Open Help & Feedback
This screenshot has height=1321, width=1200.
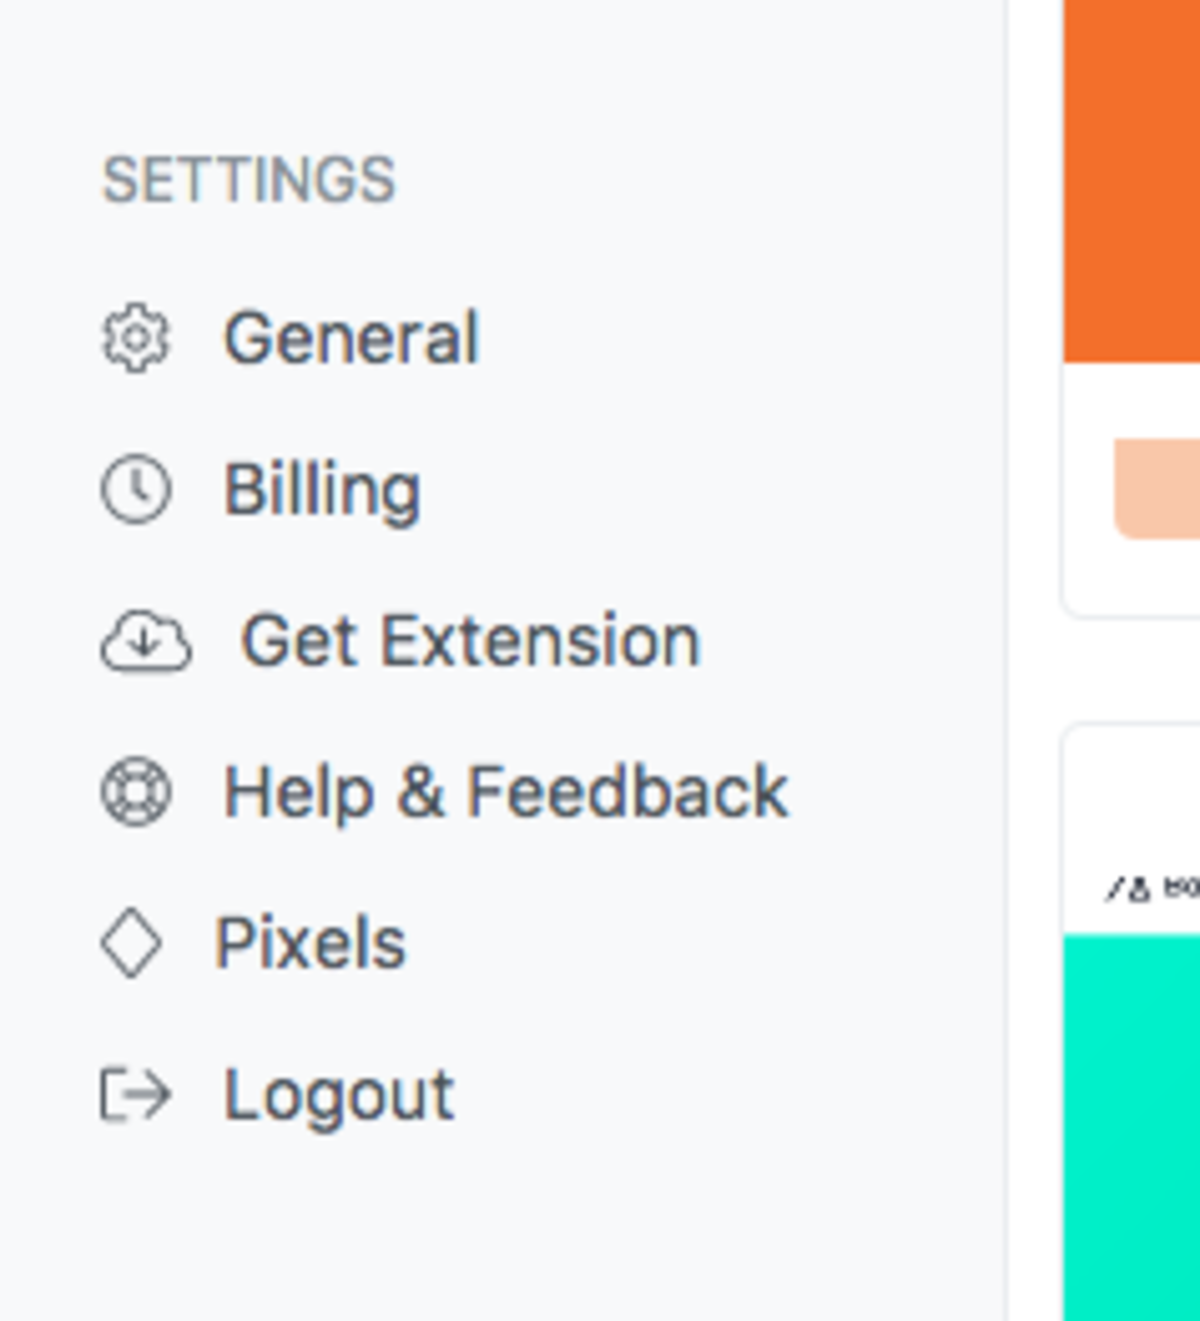coord(506,792)
